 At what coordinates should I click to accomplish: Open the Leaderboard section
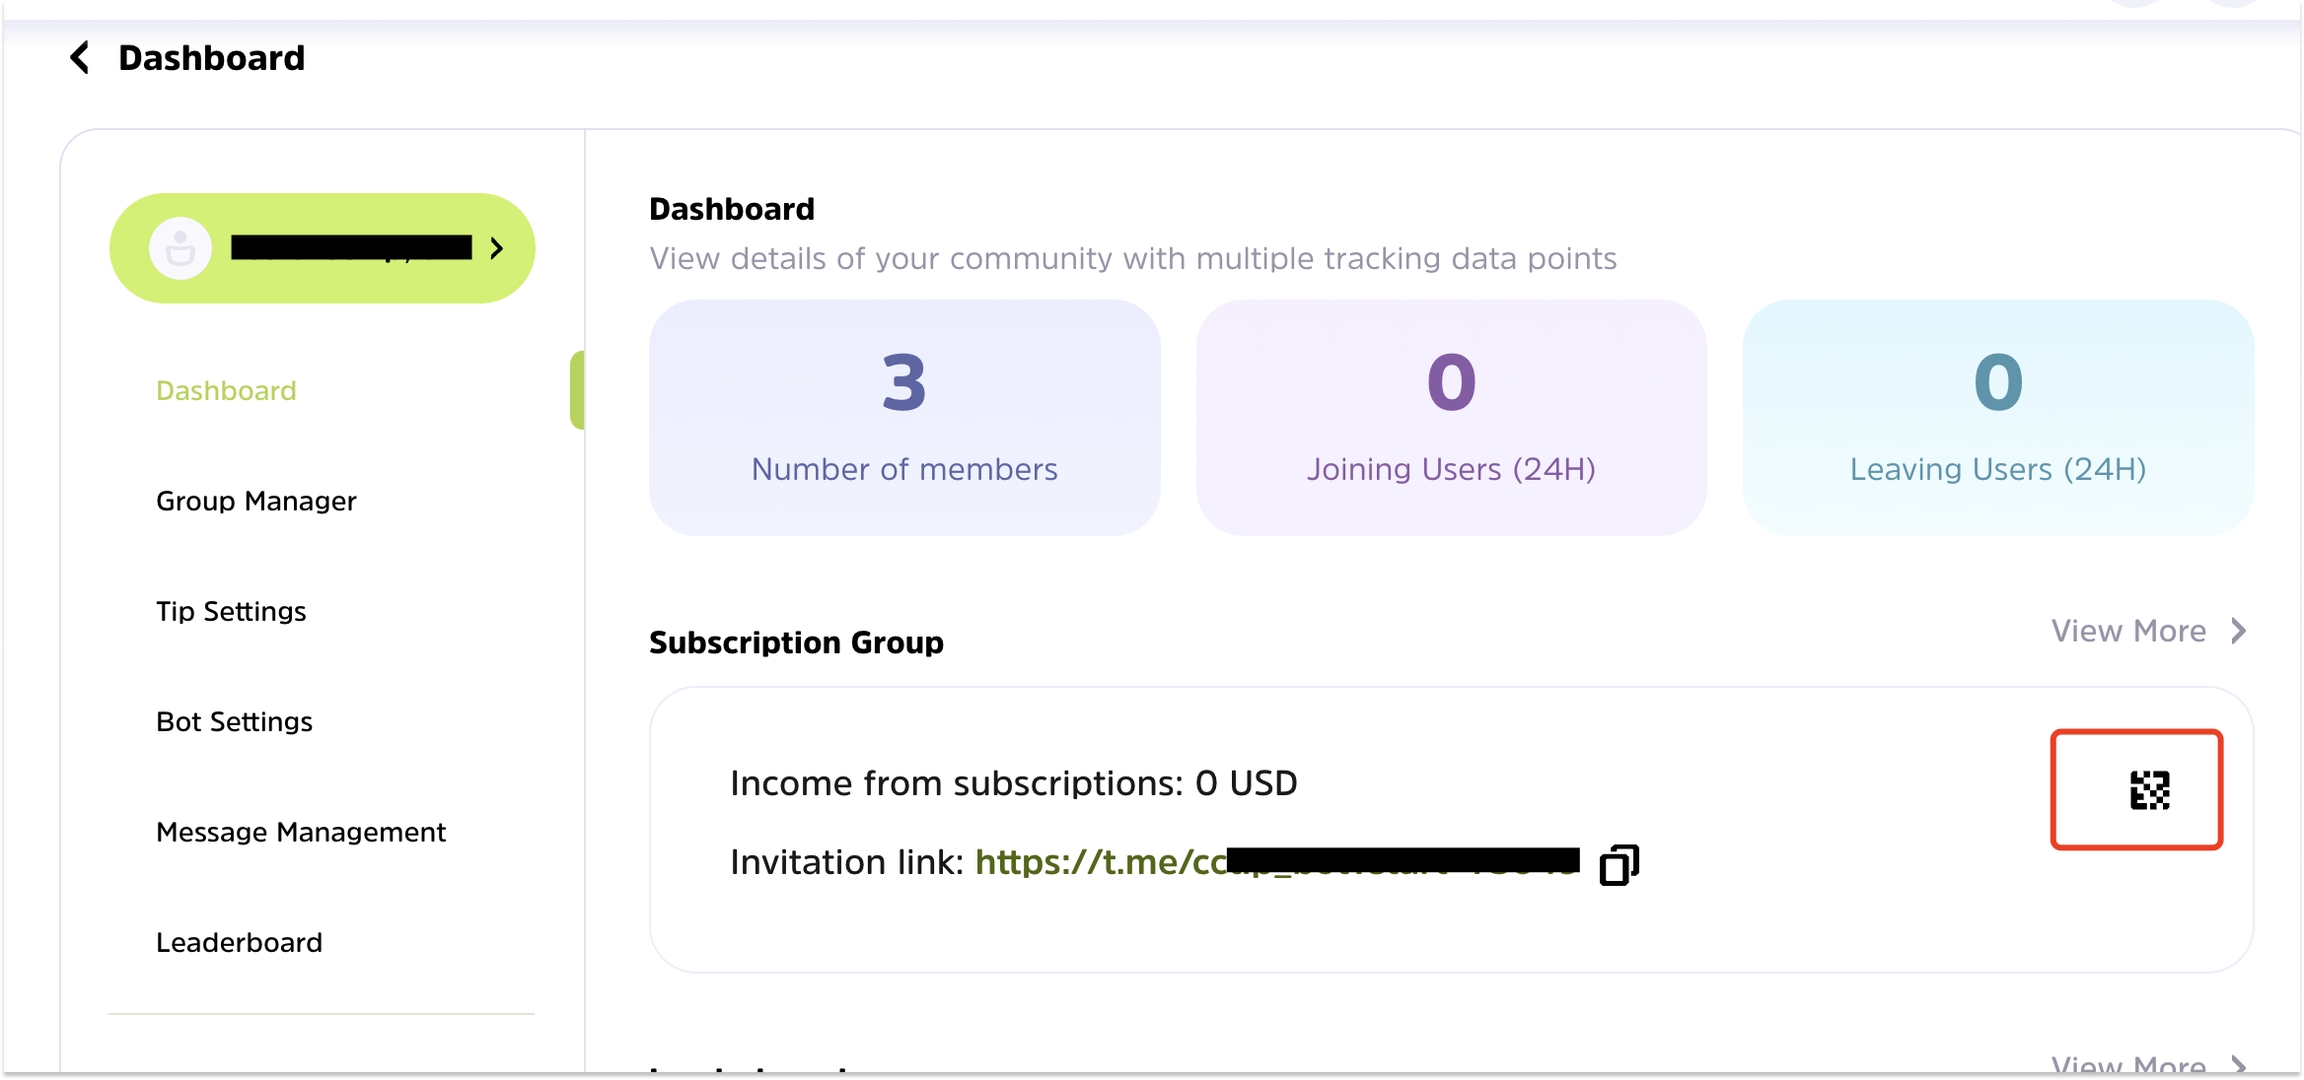pos(239,942)
